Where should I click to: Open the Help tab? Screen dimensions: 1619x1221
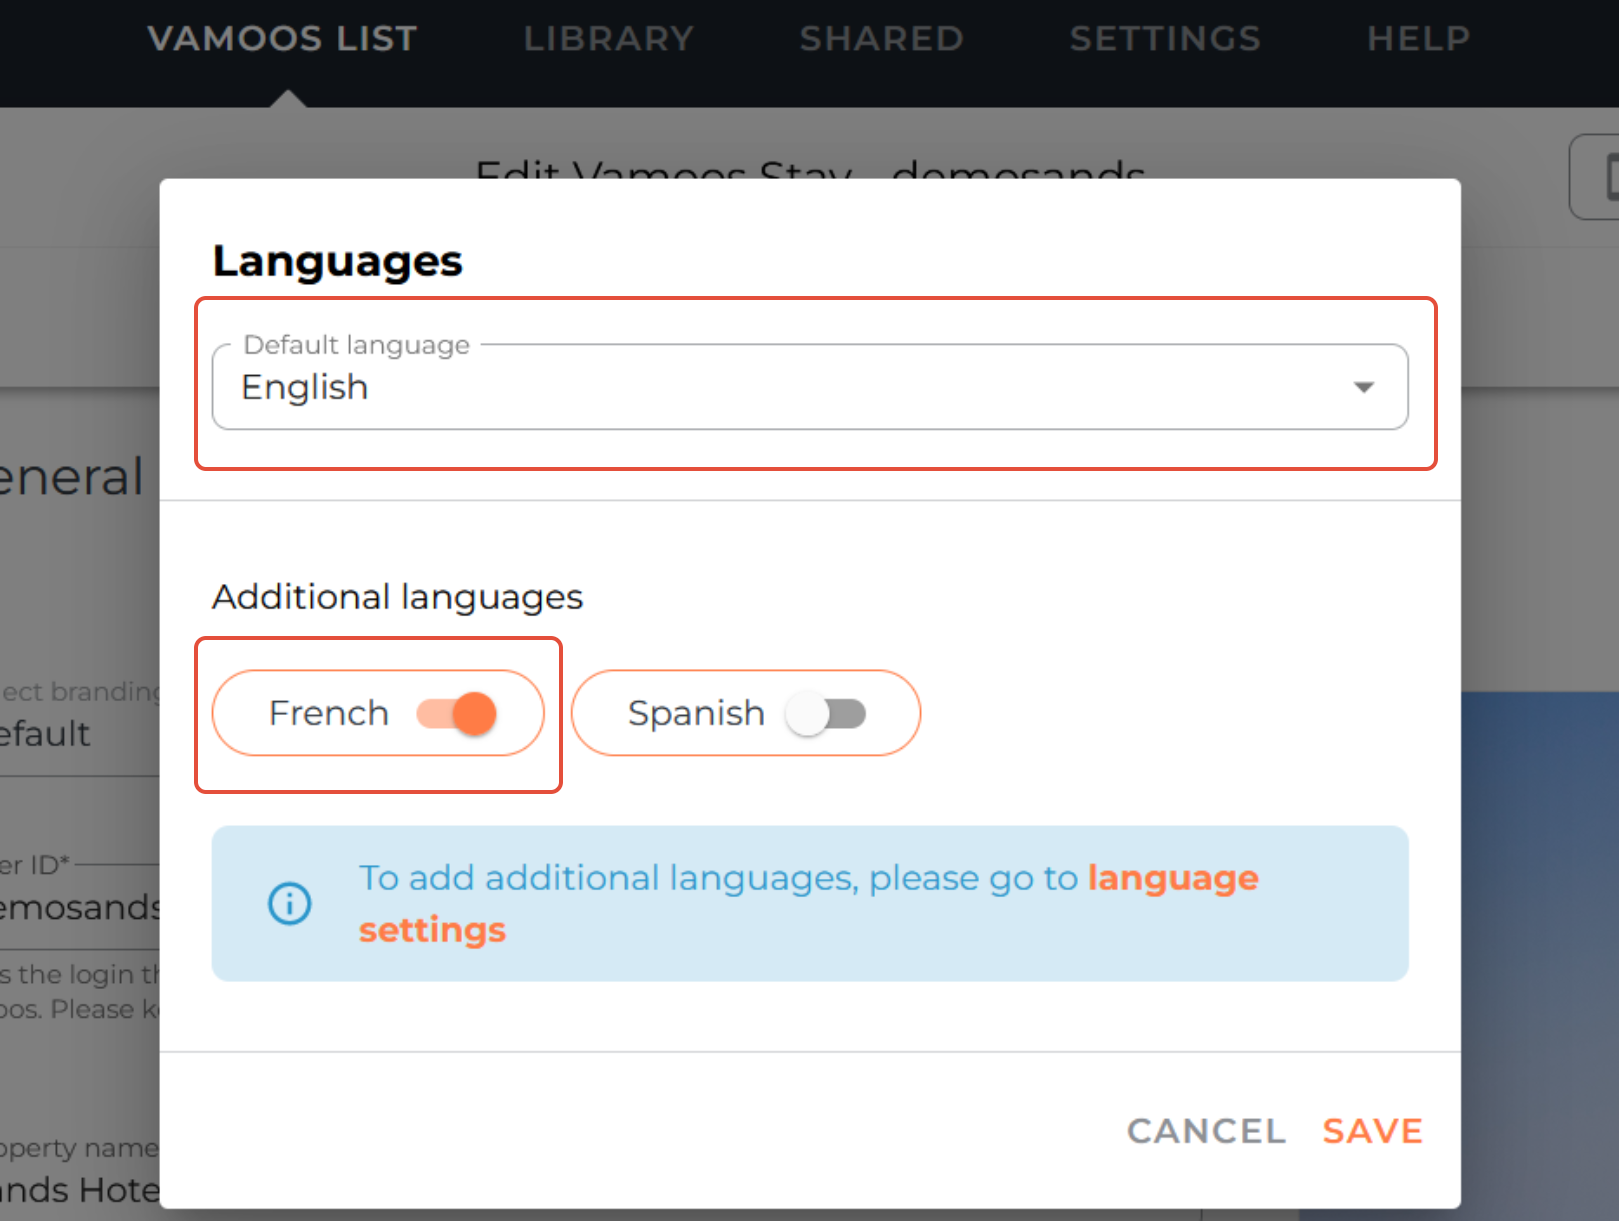[x=1418, y=39]
